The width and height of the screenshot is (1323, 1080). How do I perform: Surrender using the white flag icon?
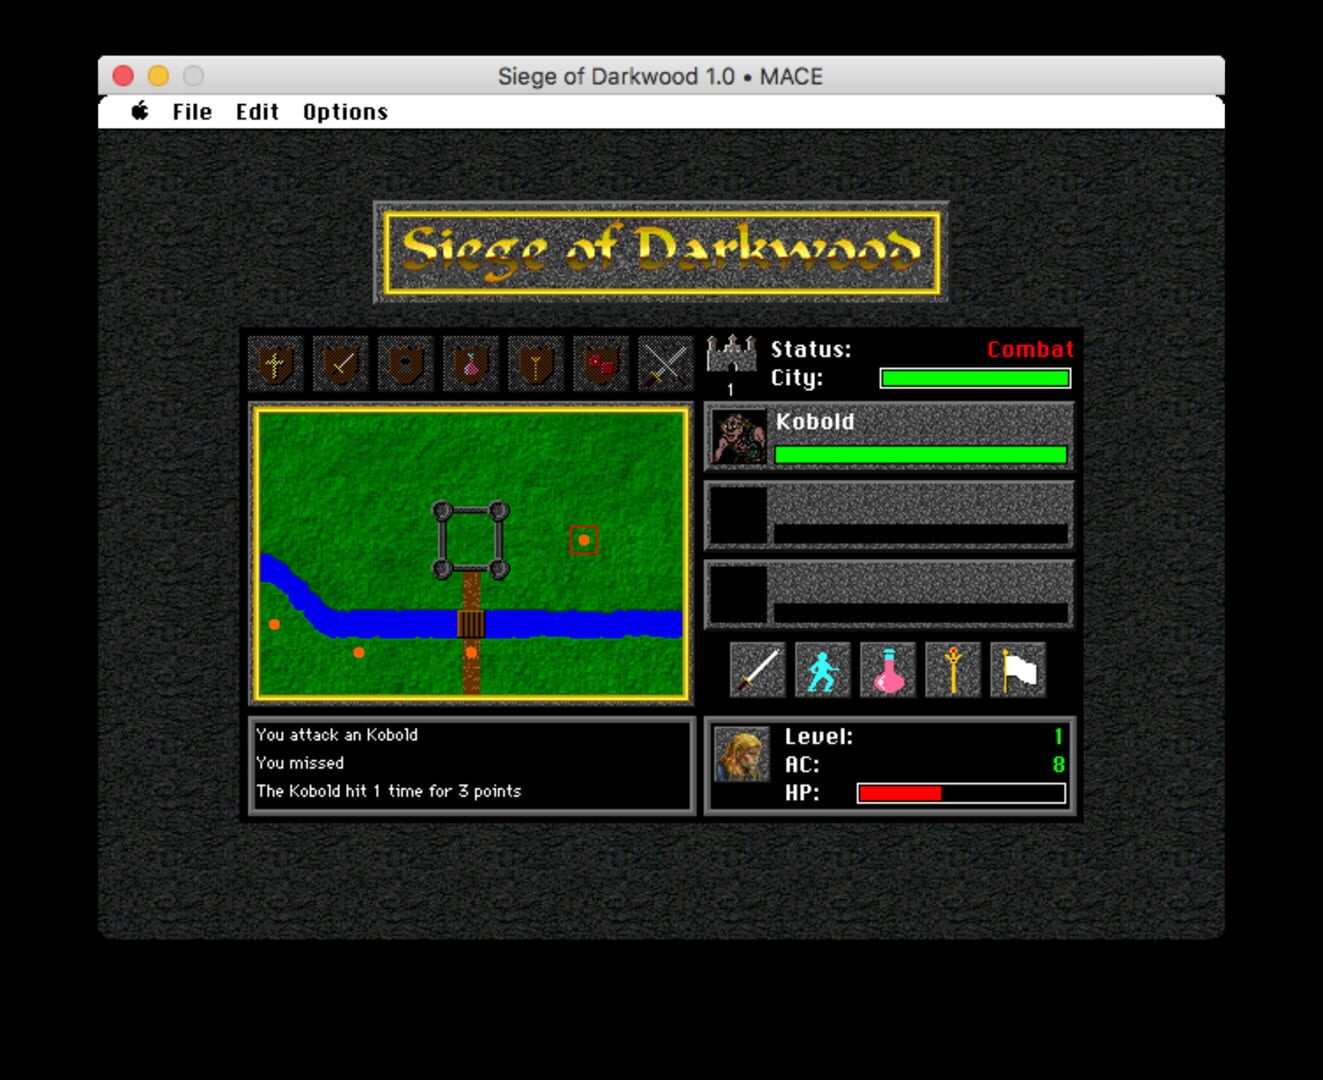pyautogui.click(x=1019, y=669)
